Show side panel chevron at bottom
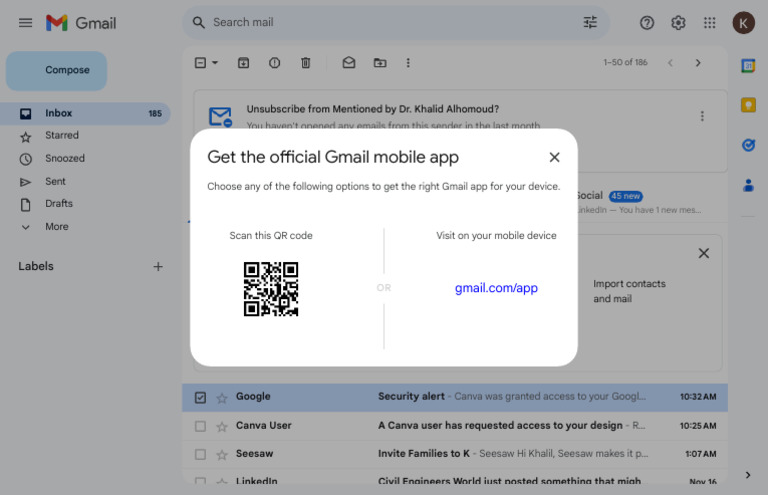Viewport: 768px width, 495px height. pos(748,475)
